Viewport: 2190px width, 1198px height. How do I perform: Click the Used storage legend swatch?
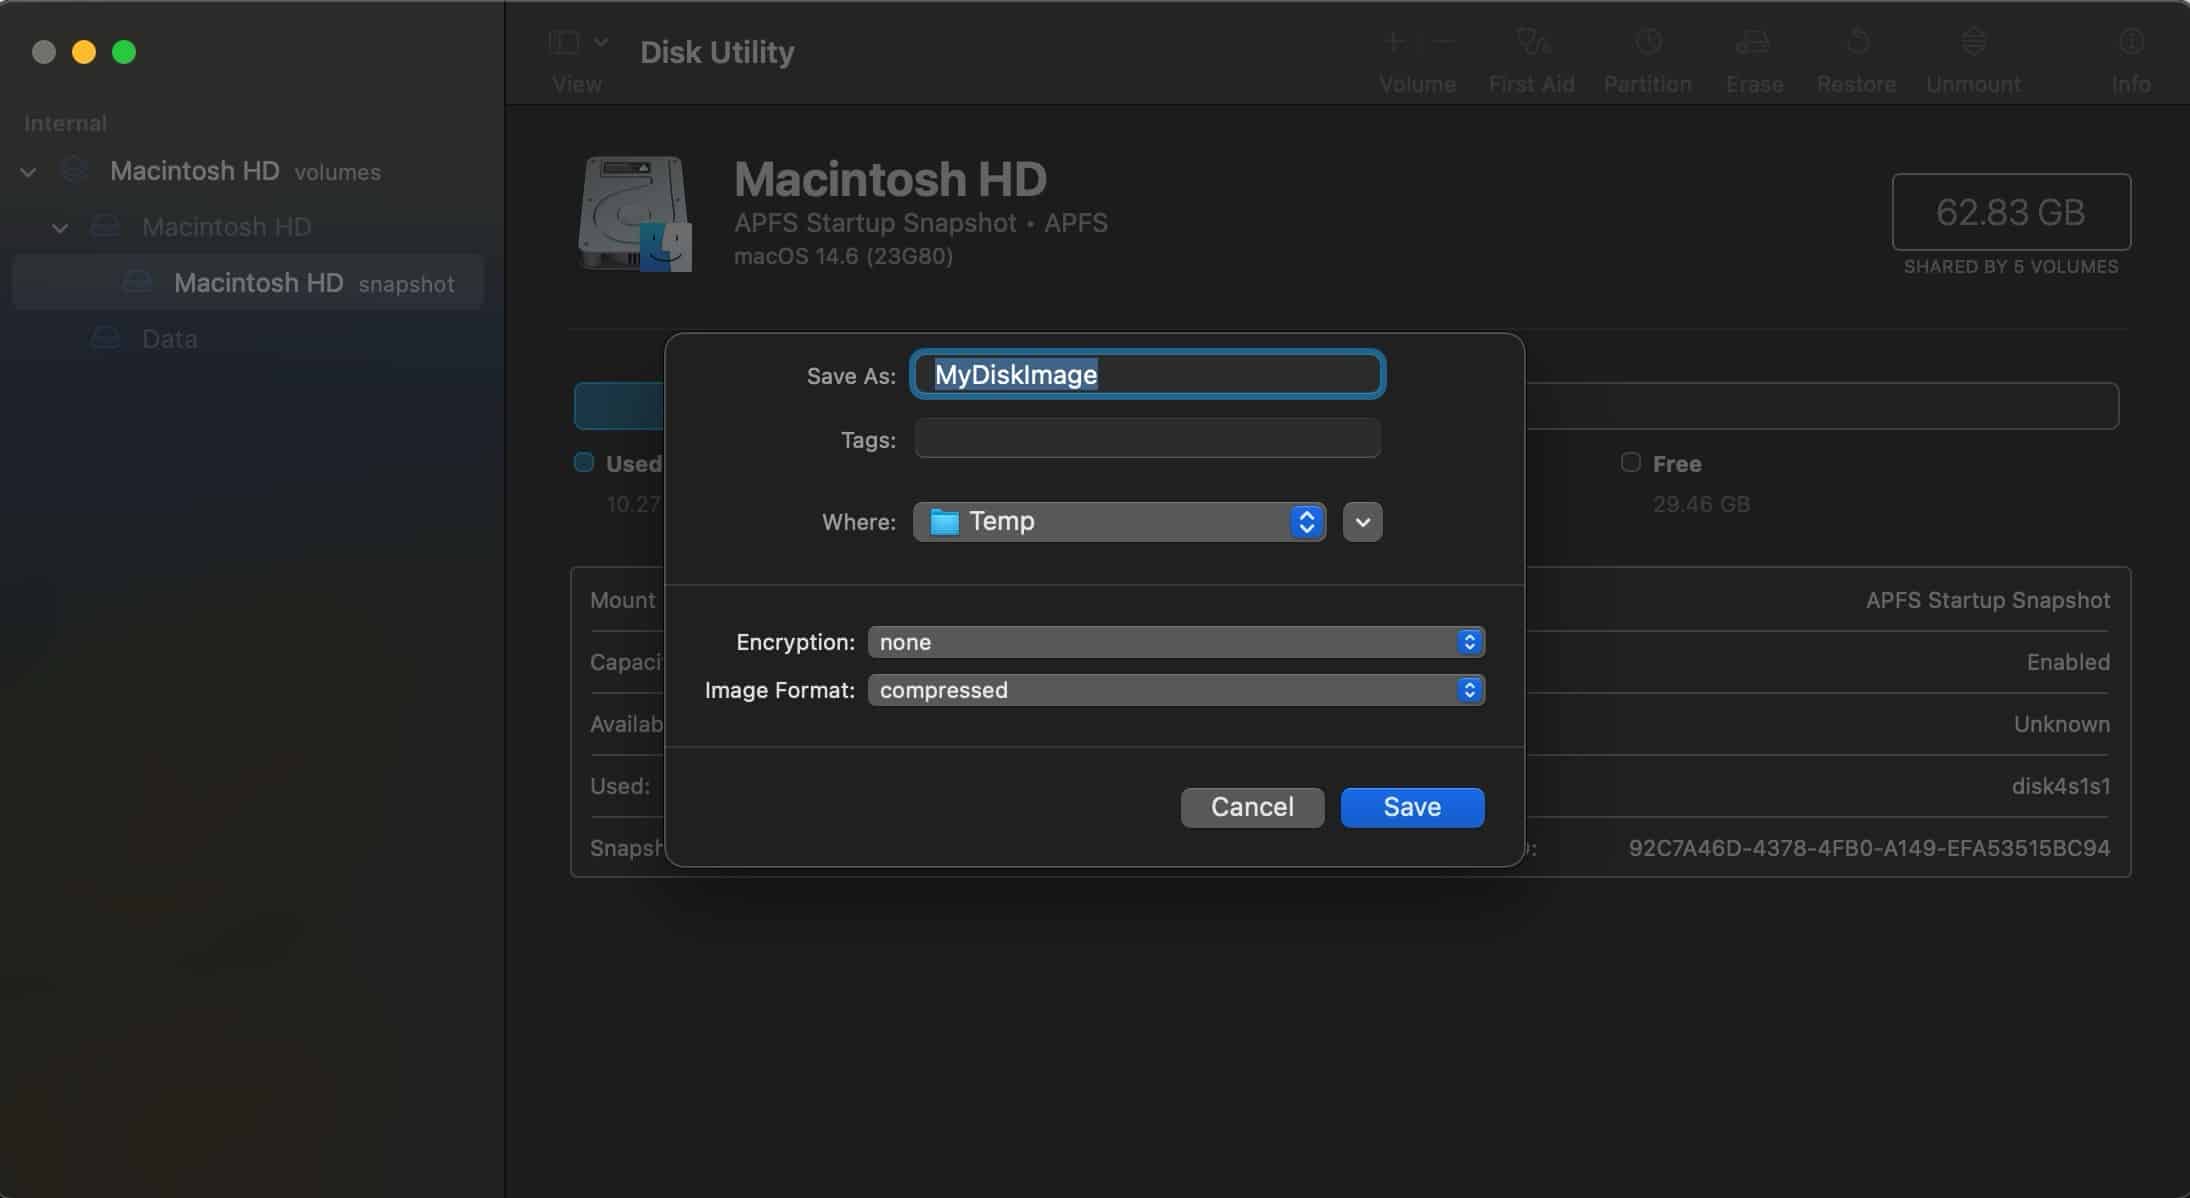(x=584, y=462)
